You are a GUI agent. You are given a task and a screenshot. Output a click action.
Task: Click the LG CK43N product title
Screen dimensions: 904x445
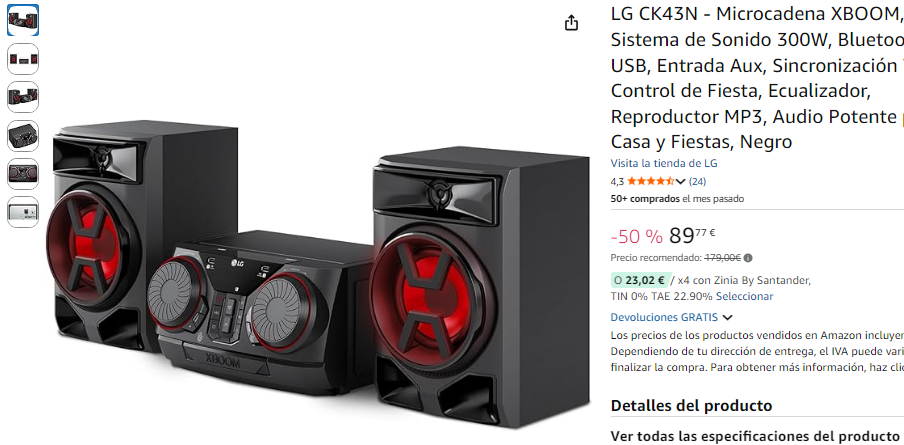click(757, 78)
